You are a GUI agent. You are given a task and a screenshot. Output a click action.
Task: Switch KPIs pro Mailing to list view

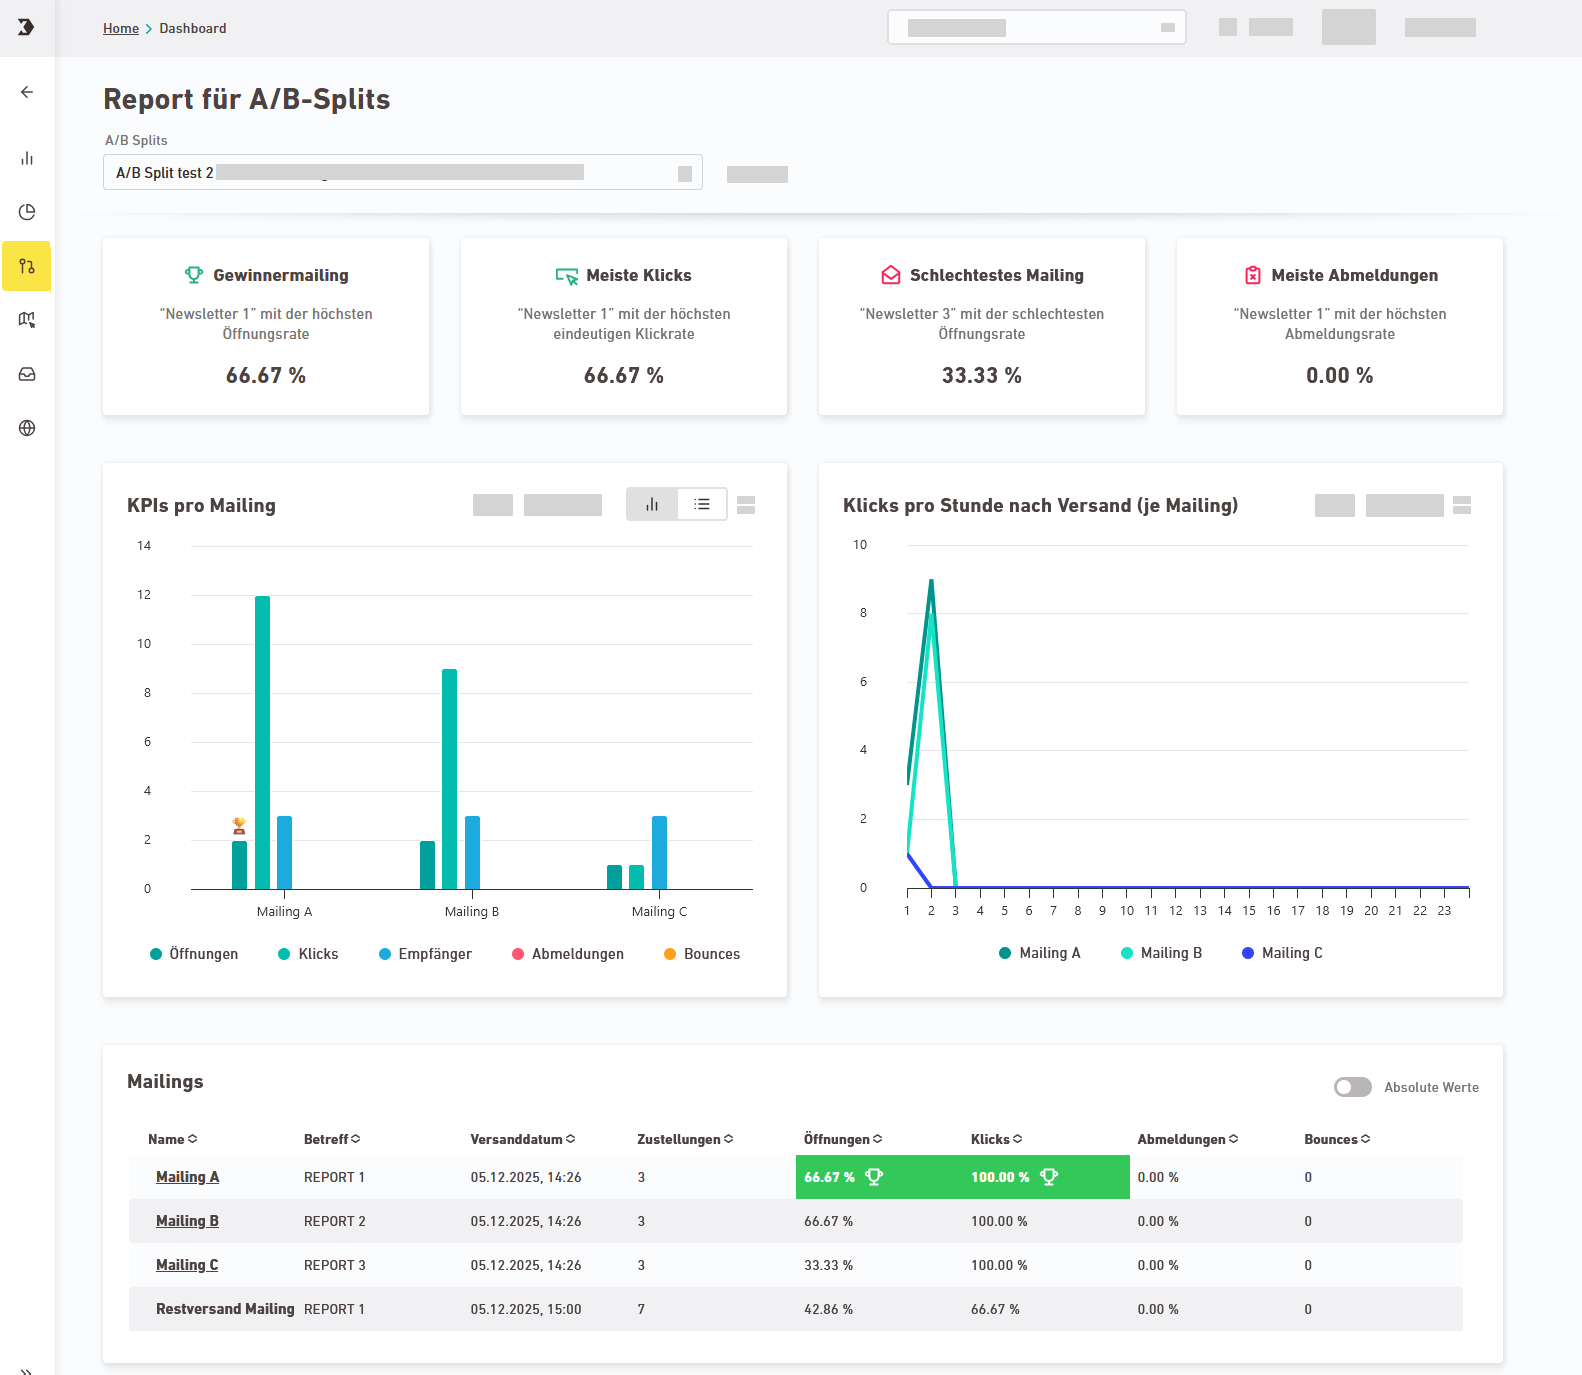(x=702, y=505)
